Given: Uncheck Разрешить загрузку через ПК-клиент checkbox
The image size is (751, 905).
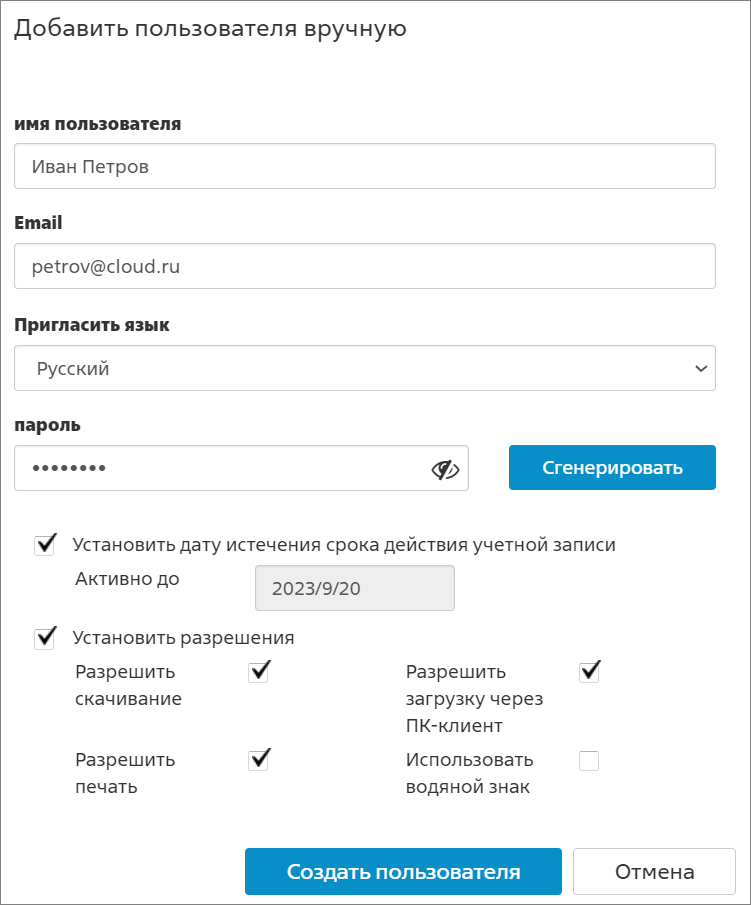Looking at the screenshot, I should (589, 672).
